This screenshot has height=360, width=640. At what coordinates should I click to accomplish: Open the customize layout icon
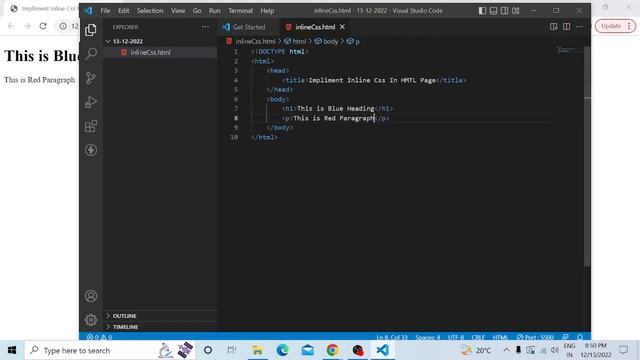click(516, 11)
